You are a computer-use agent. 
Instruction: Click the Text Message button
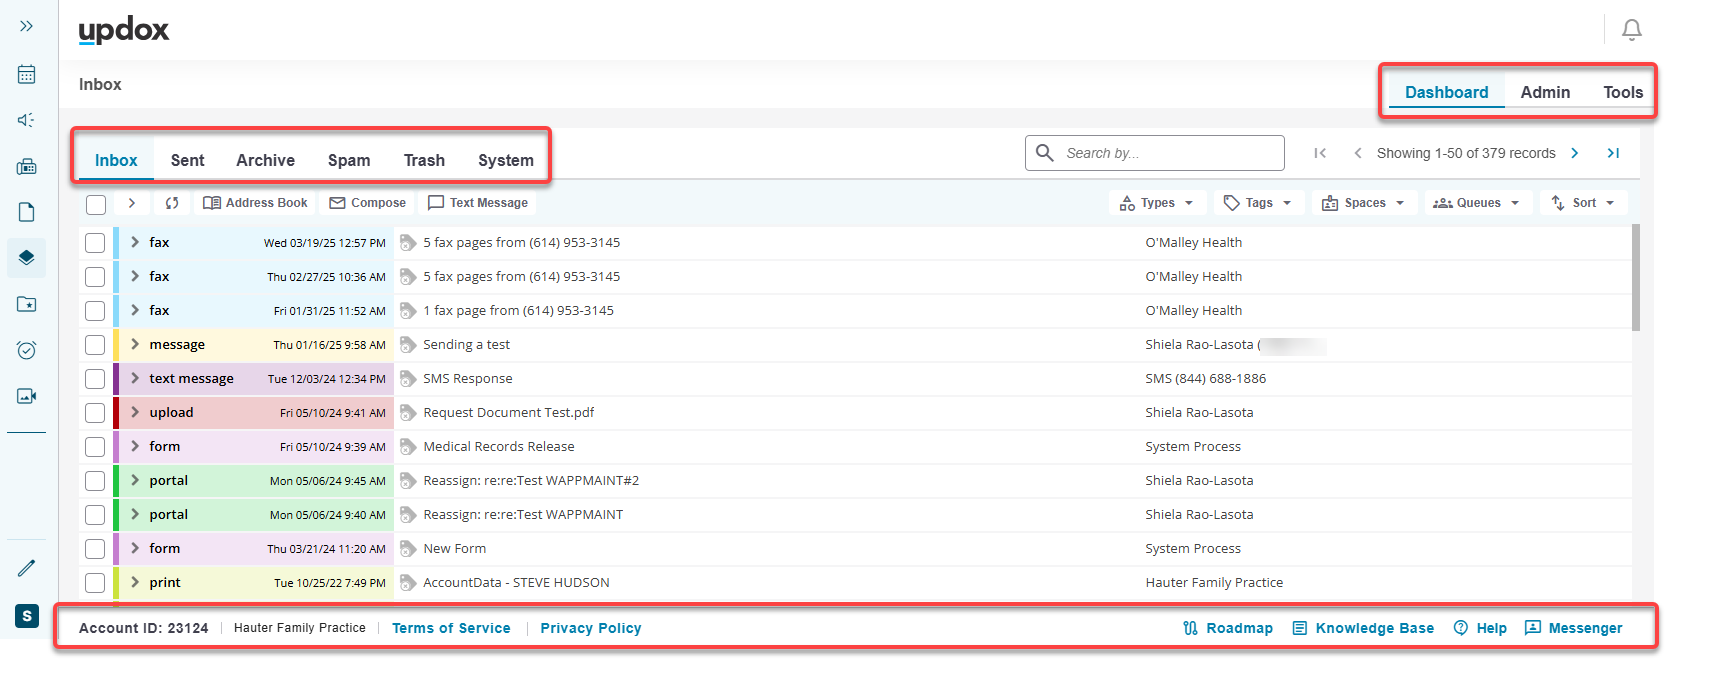[477, 203]
